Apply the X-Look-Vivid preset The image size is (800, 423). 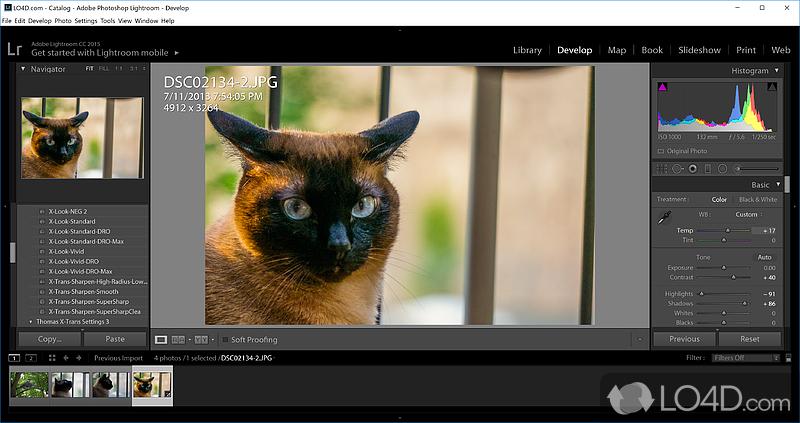click(x=66, y=252)
